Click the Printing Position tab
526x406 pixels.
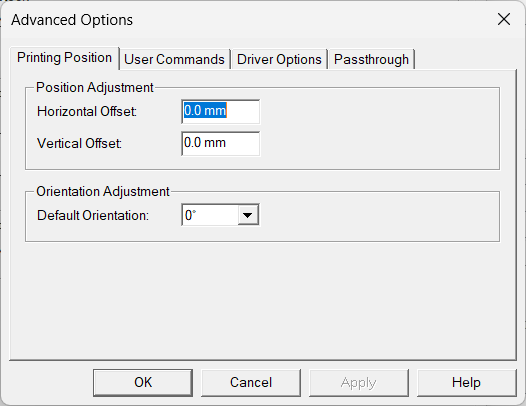click(64, 58)
